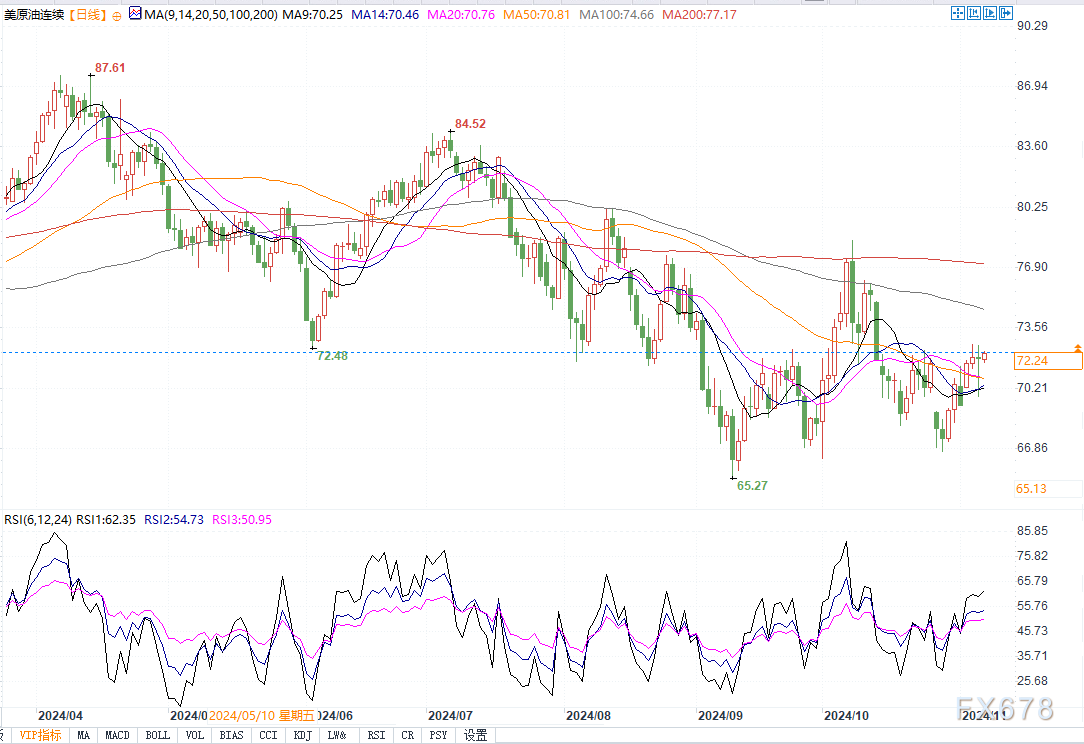Click the 2024/09 time axis label
The image size is (1084, 744).
coord(720,716)
